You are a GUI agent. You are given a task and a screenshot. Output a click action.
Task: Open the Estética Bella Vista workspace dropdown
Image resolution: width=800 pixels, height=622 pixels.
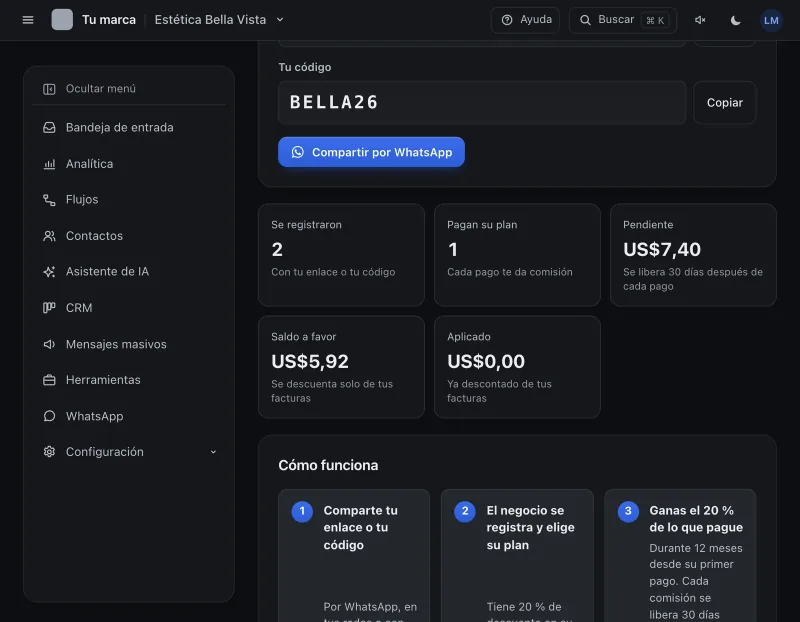tap(219, 20)
